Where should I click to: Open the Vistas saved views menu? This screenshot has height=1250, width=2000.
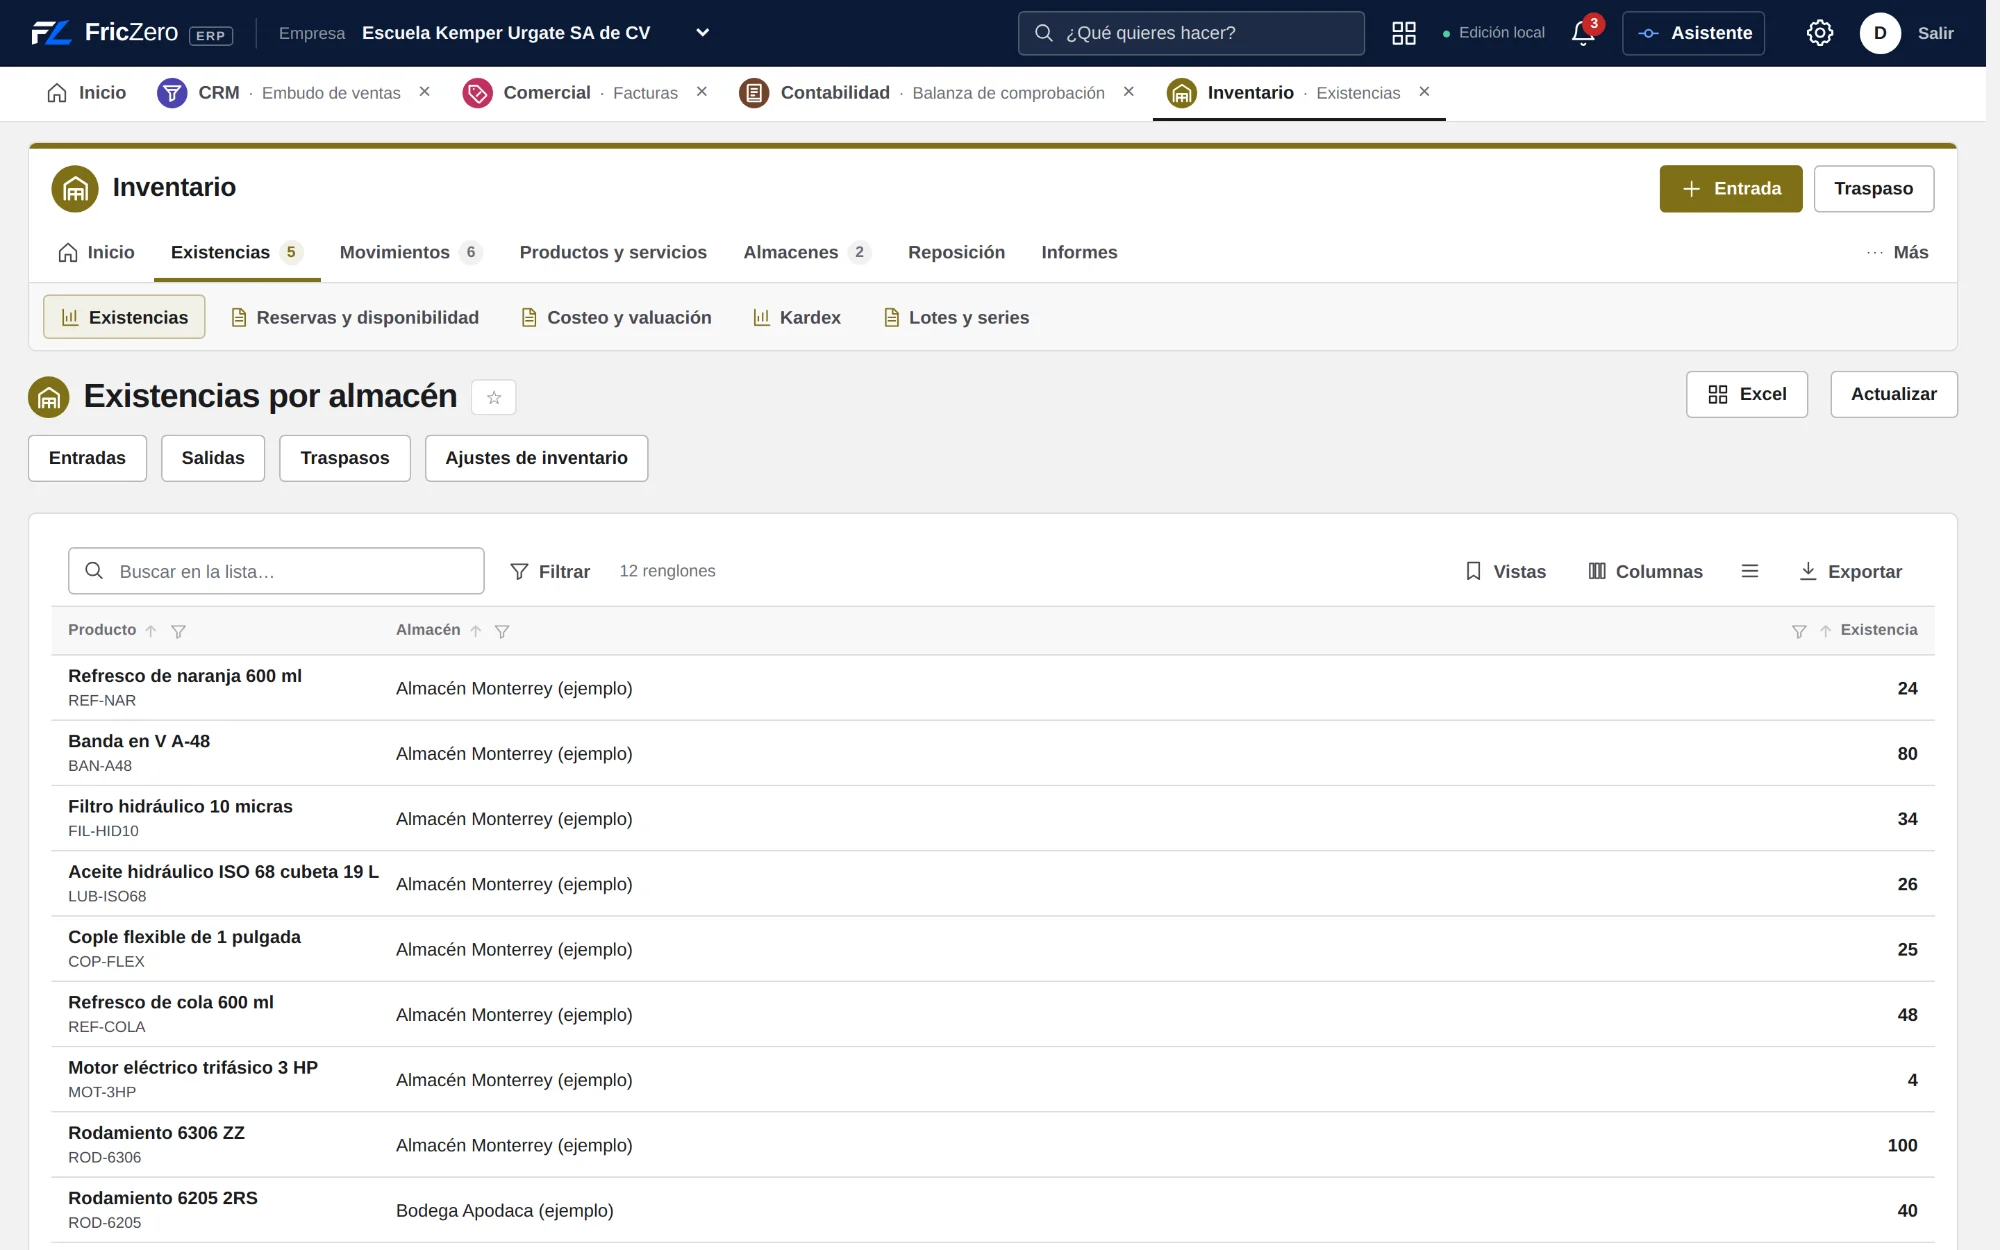tap(1505, 571)
